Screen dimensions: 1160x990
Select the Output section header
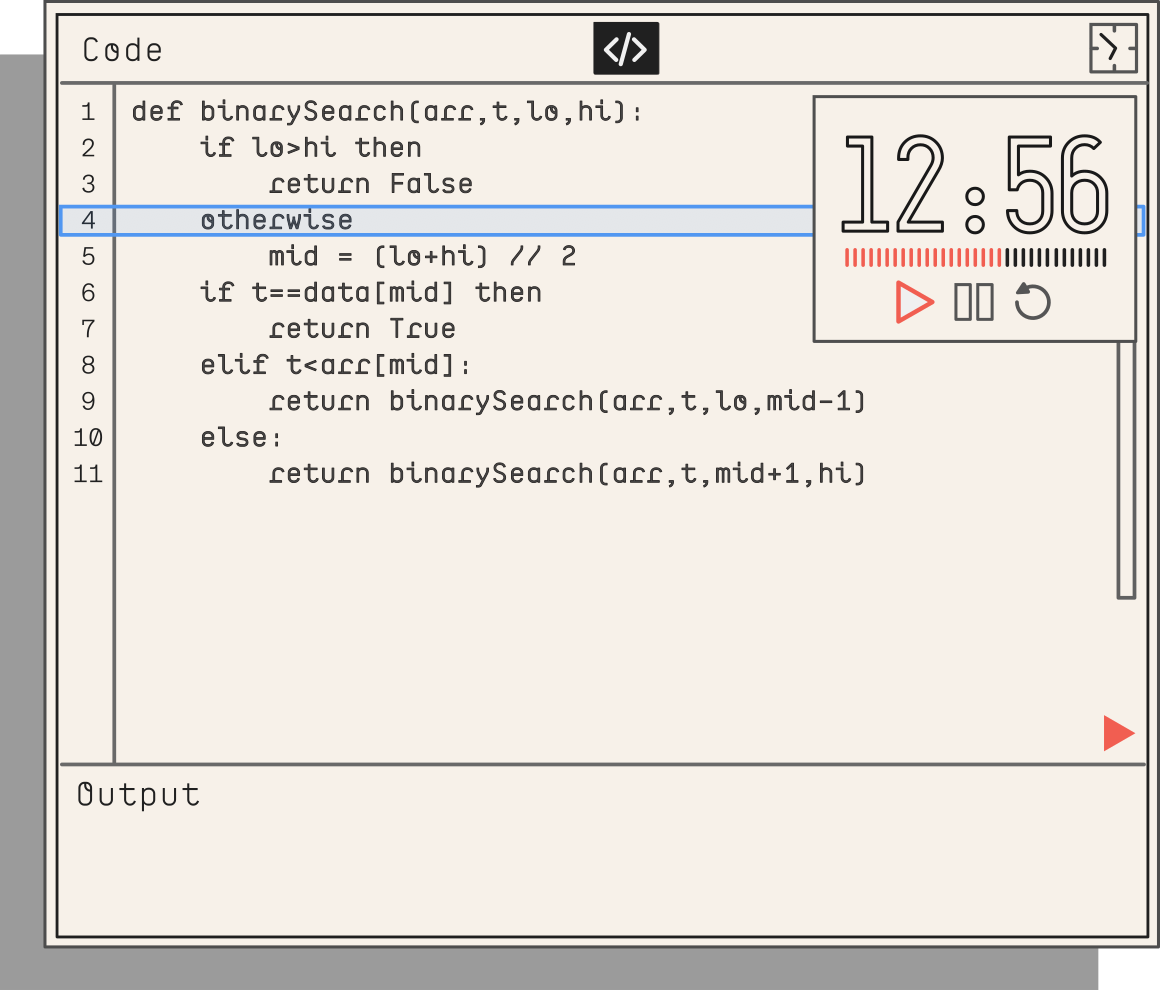pos(136,794)
